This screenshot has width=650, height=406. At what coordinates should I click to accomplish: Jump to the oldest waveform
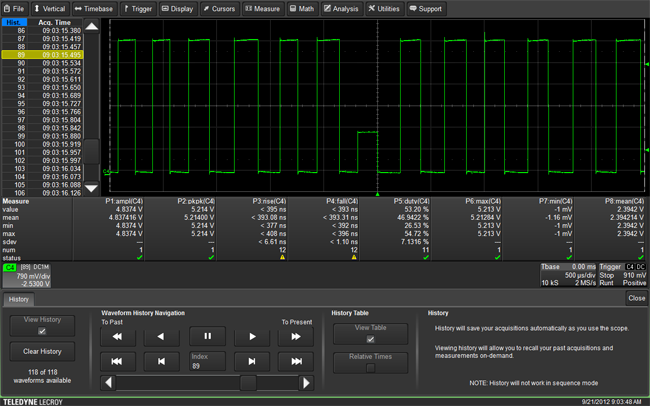[118, 360]
